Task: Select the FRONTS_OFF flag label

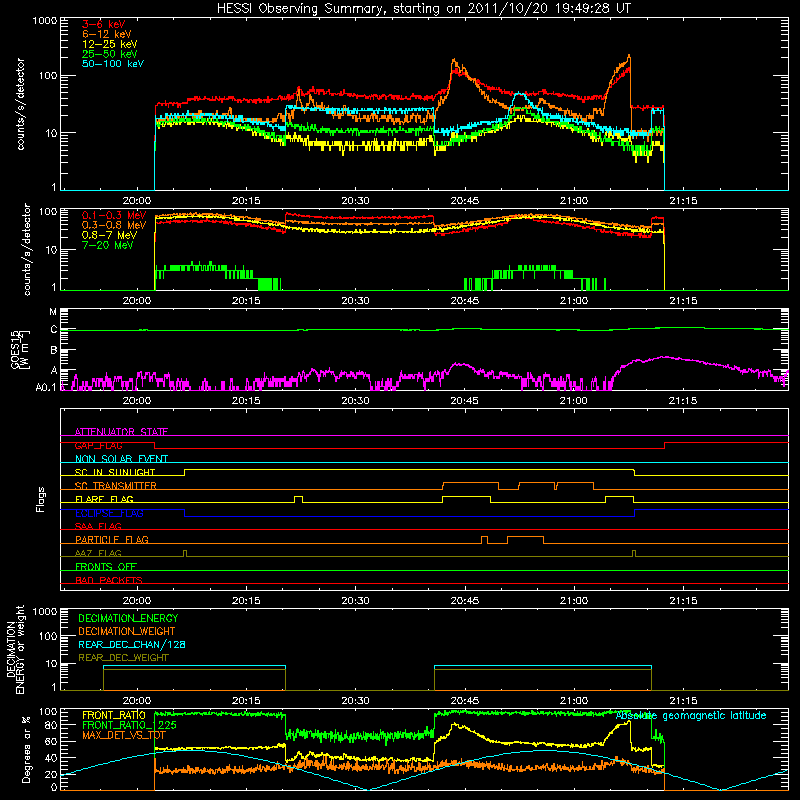Action: click(106, 566)
